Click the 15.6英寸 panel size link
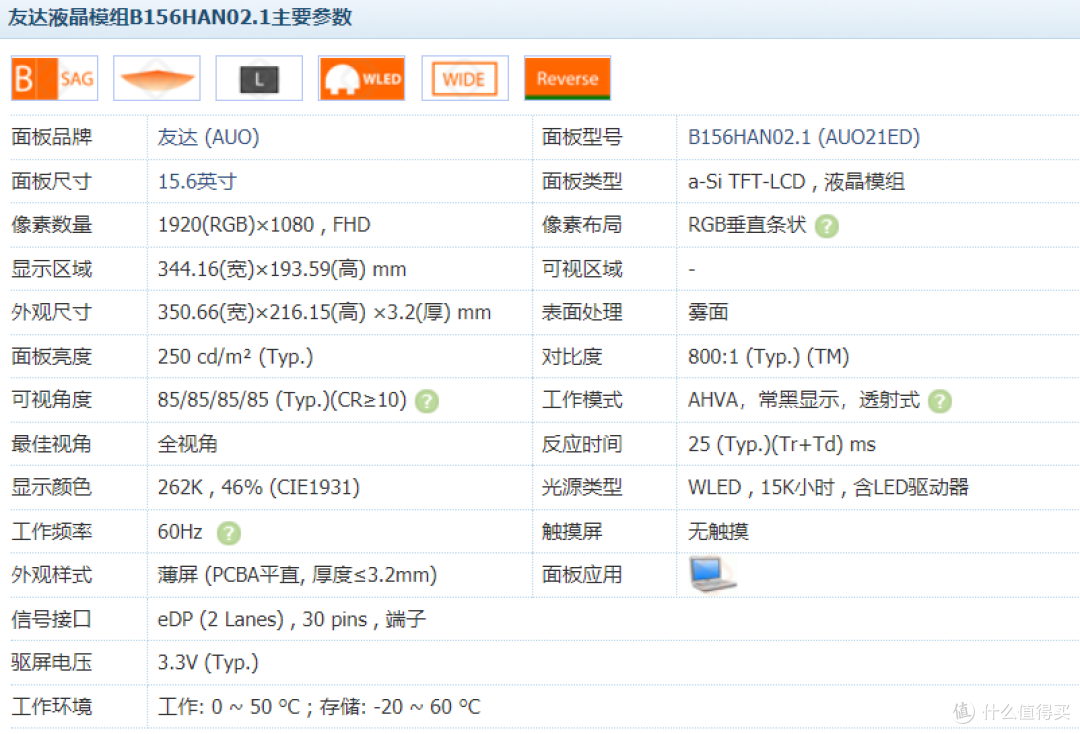The width and height of the screenshot is (1080, 734). click(197, 181)
